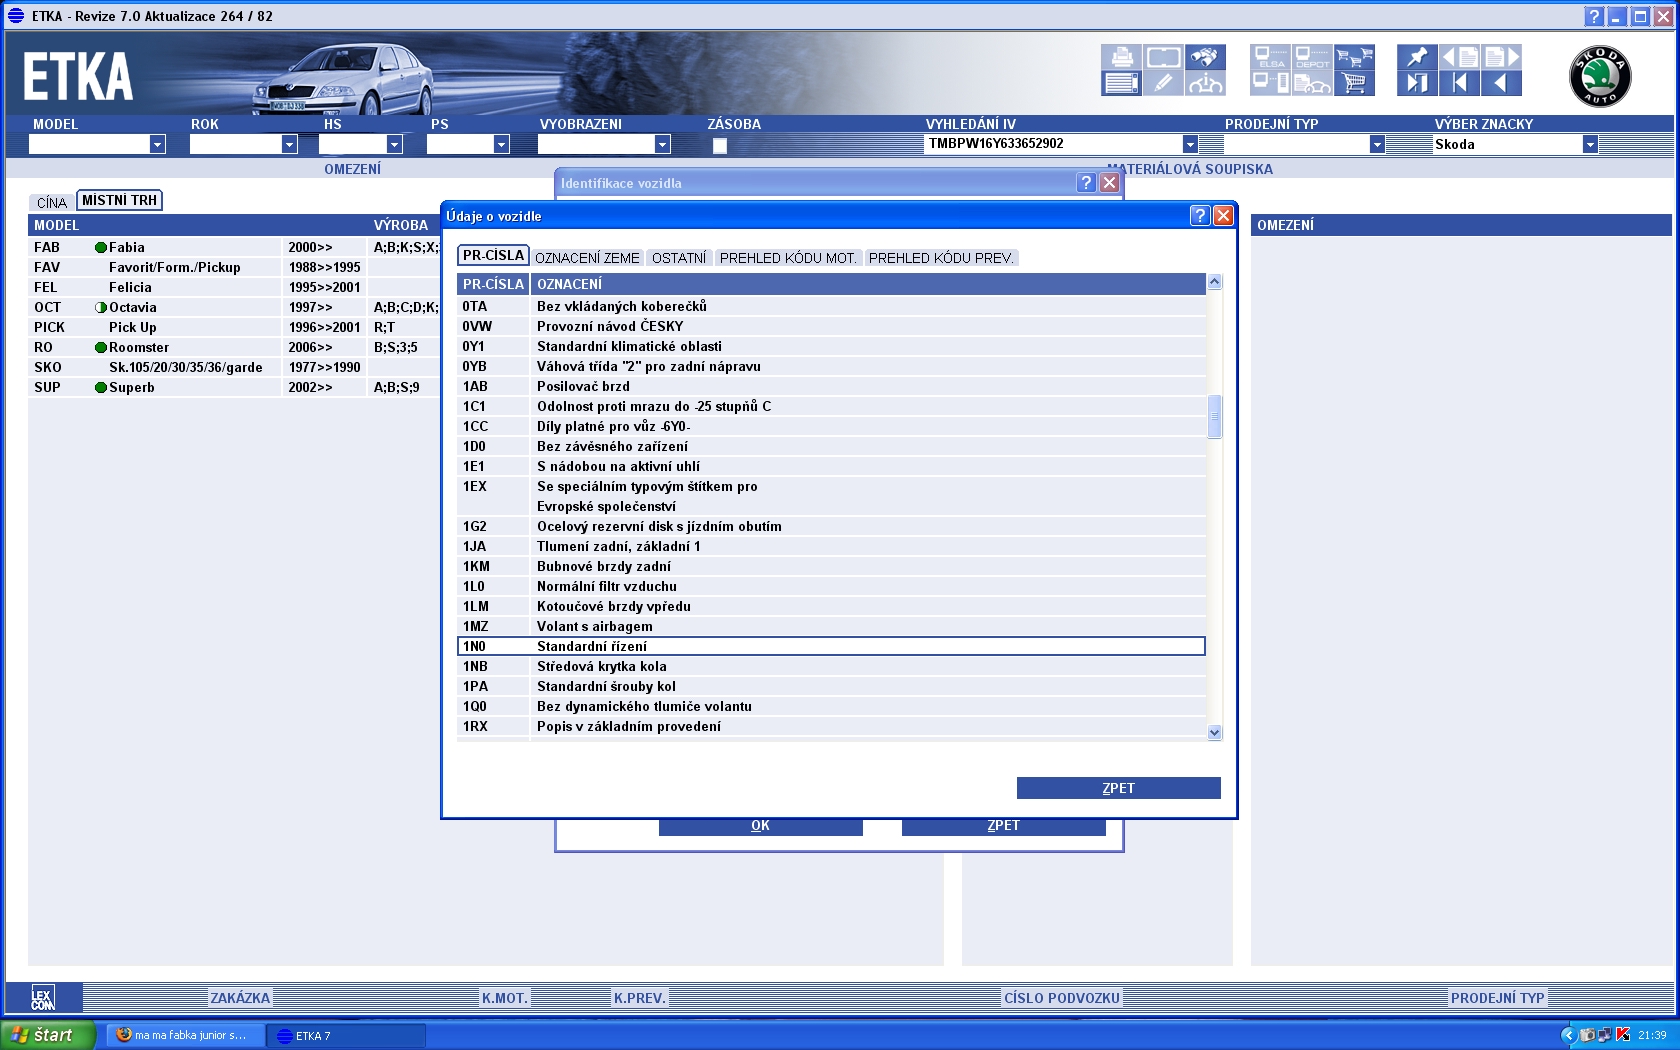This screenshot has height=1050, width=1680.
Task: Switch to OSTATNÍ tab
Action: (679, 258)
